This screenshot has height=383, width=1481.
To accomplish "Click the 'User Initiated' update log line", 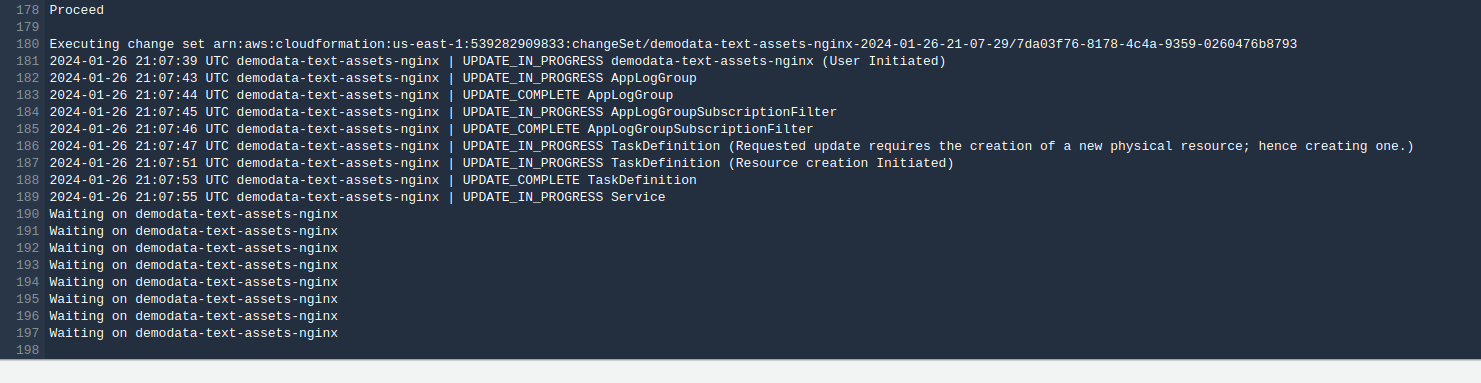I will pyautogui.click(x=497, y=61).
